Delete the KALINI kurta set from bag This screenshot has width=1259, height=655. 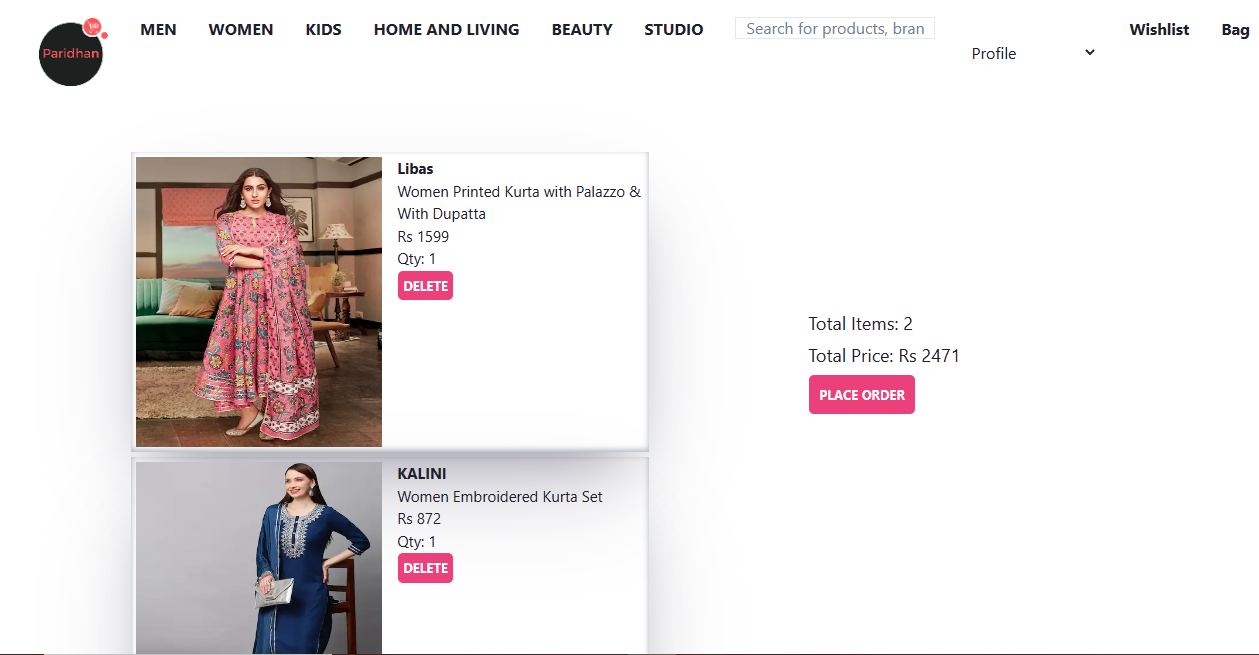tap(425, 568)
